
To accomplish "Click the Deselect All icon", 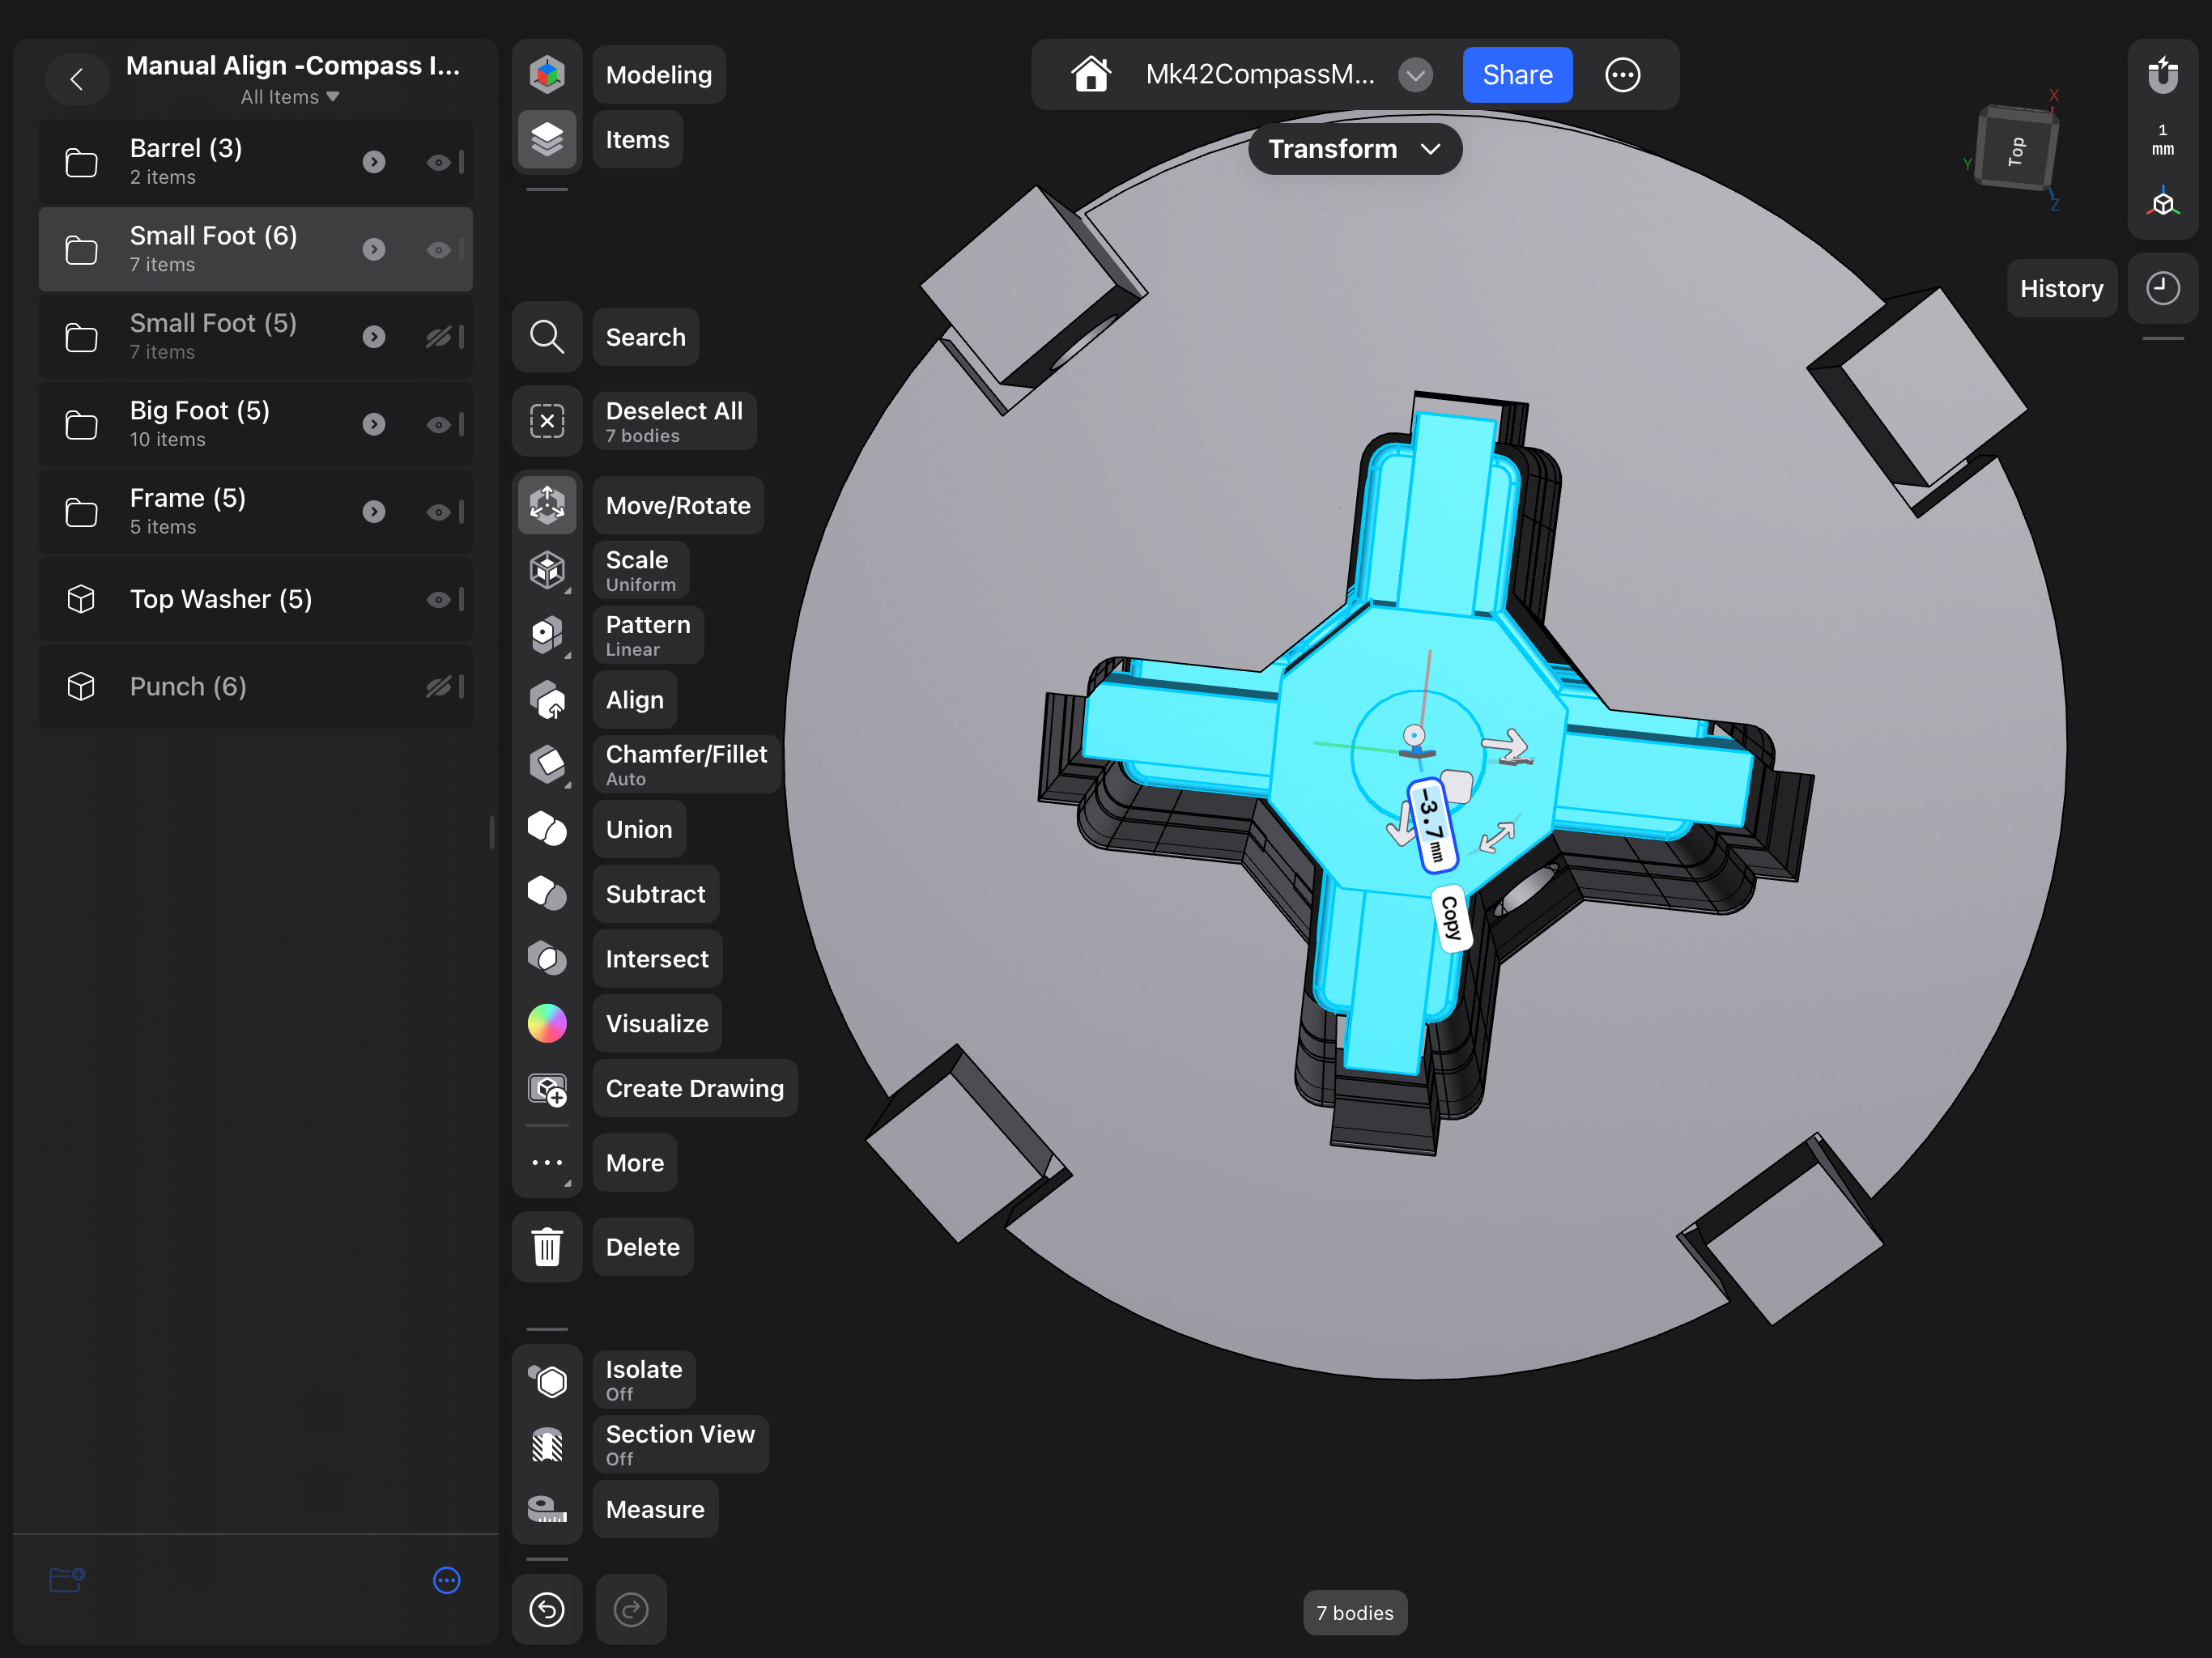I will point(547,421).
